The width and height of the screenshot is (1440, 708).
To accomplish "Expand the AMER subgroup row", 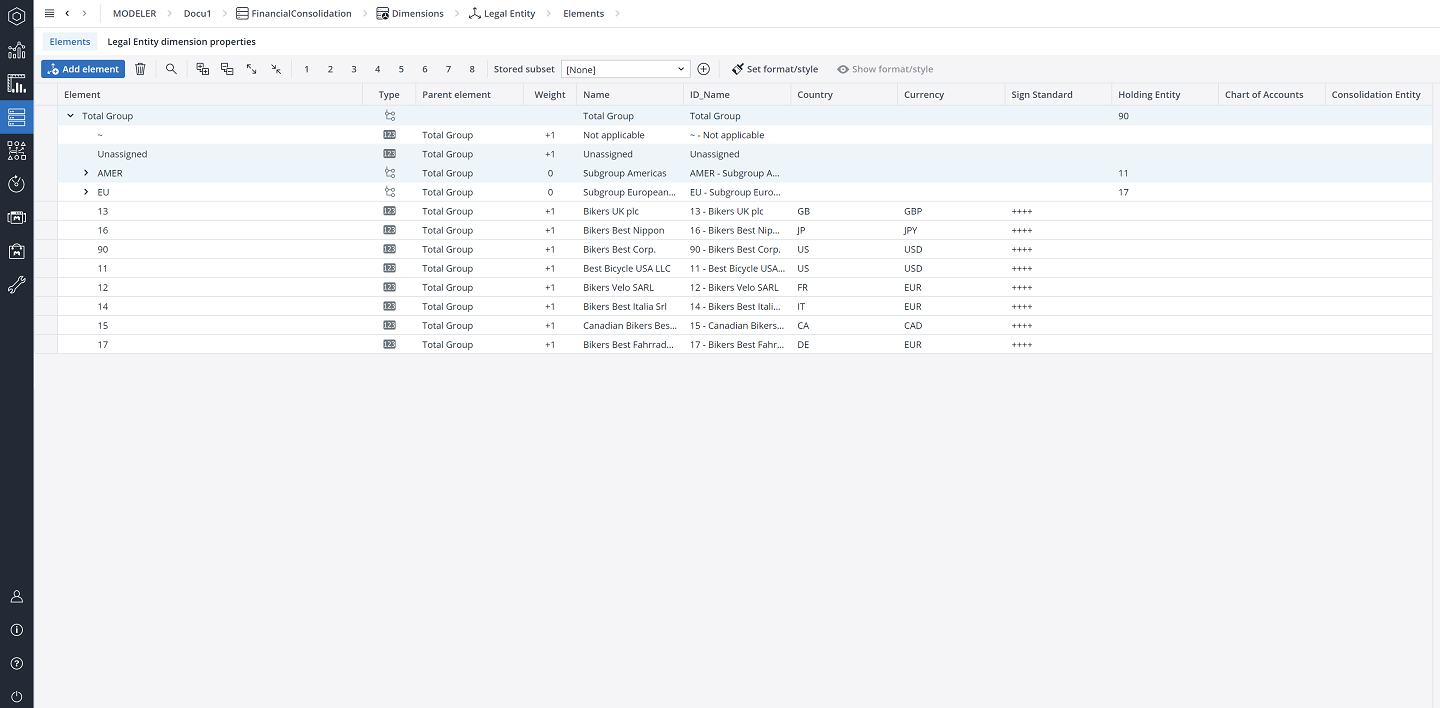I will tap(86, 173).
